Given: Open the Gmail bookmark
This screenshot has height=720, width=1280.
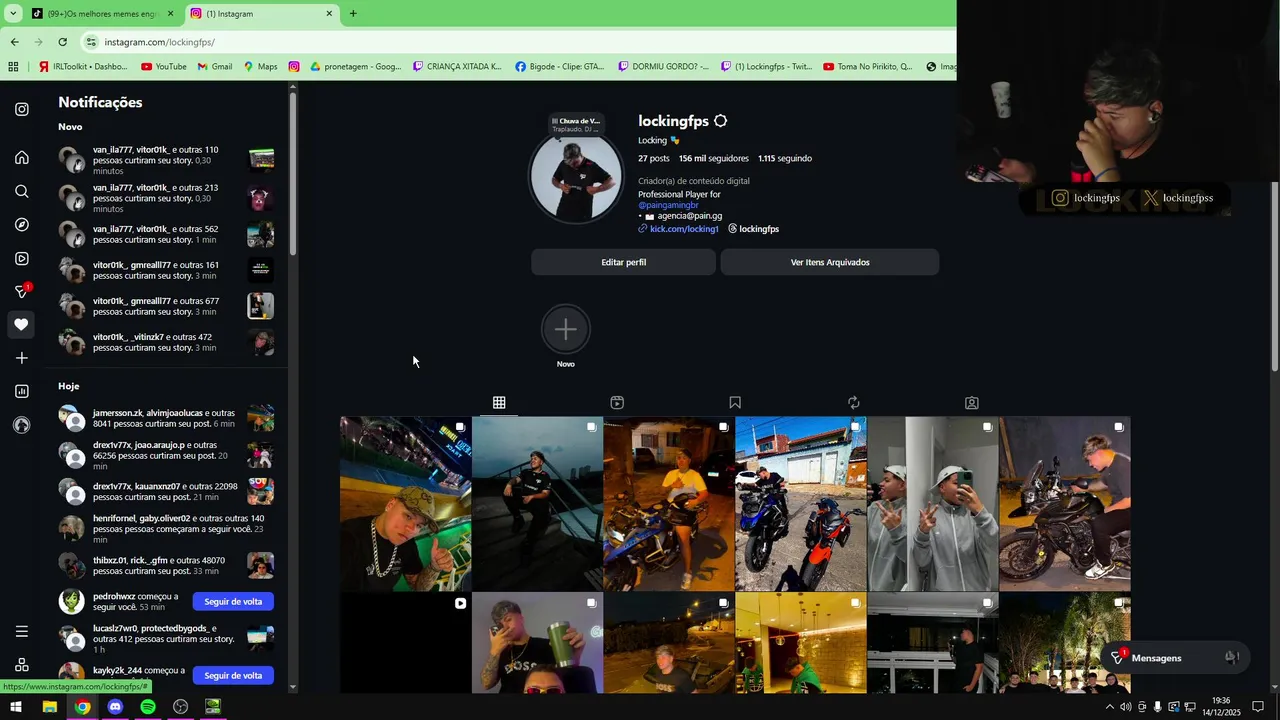Looking at the screenshot, I should pos(215,67).
